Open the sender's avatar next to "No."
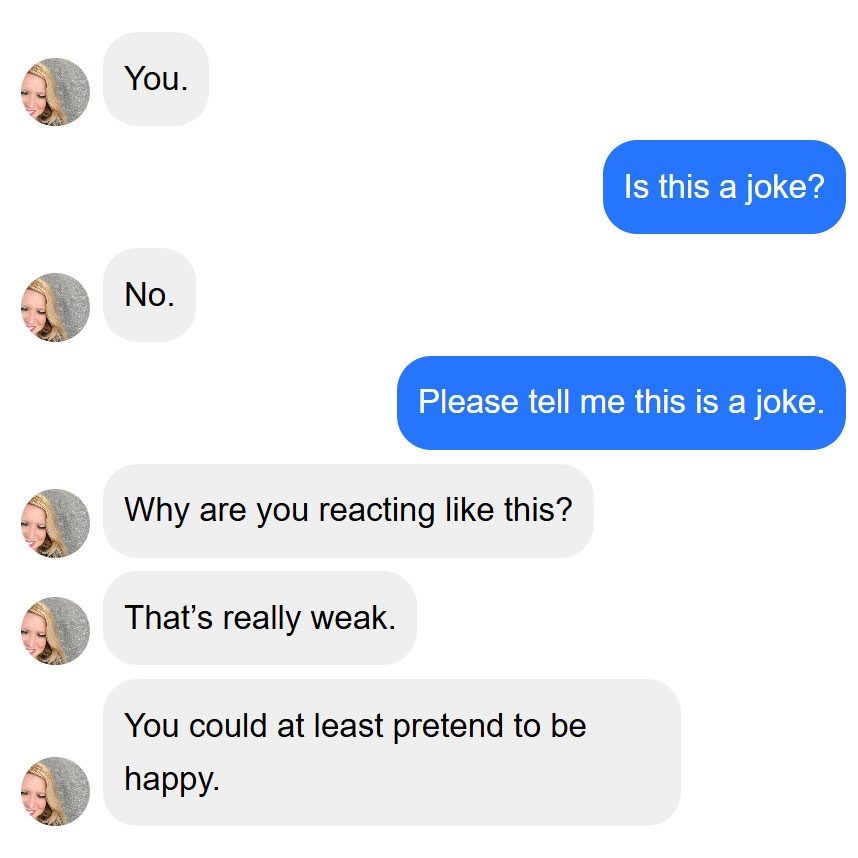 55,307
